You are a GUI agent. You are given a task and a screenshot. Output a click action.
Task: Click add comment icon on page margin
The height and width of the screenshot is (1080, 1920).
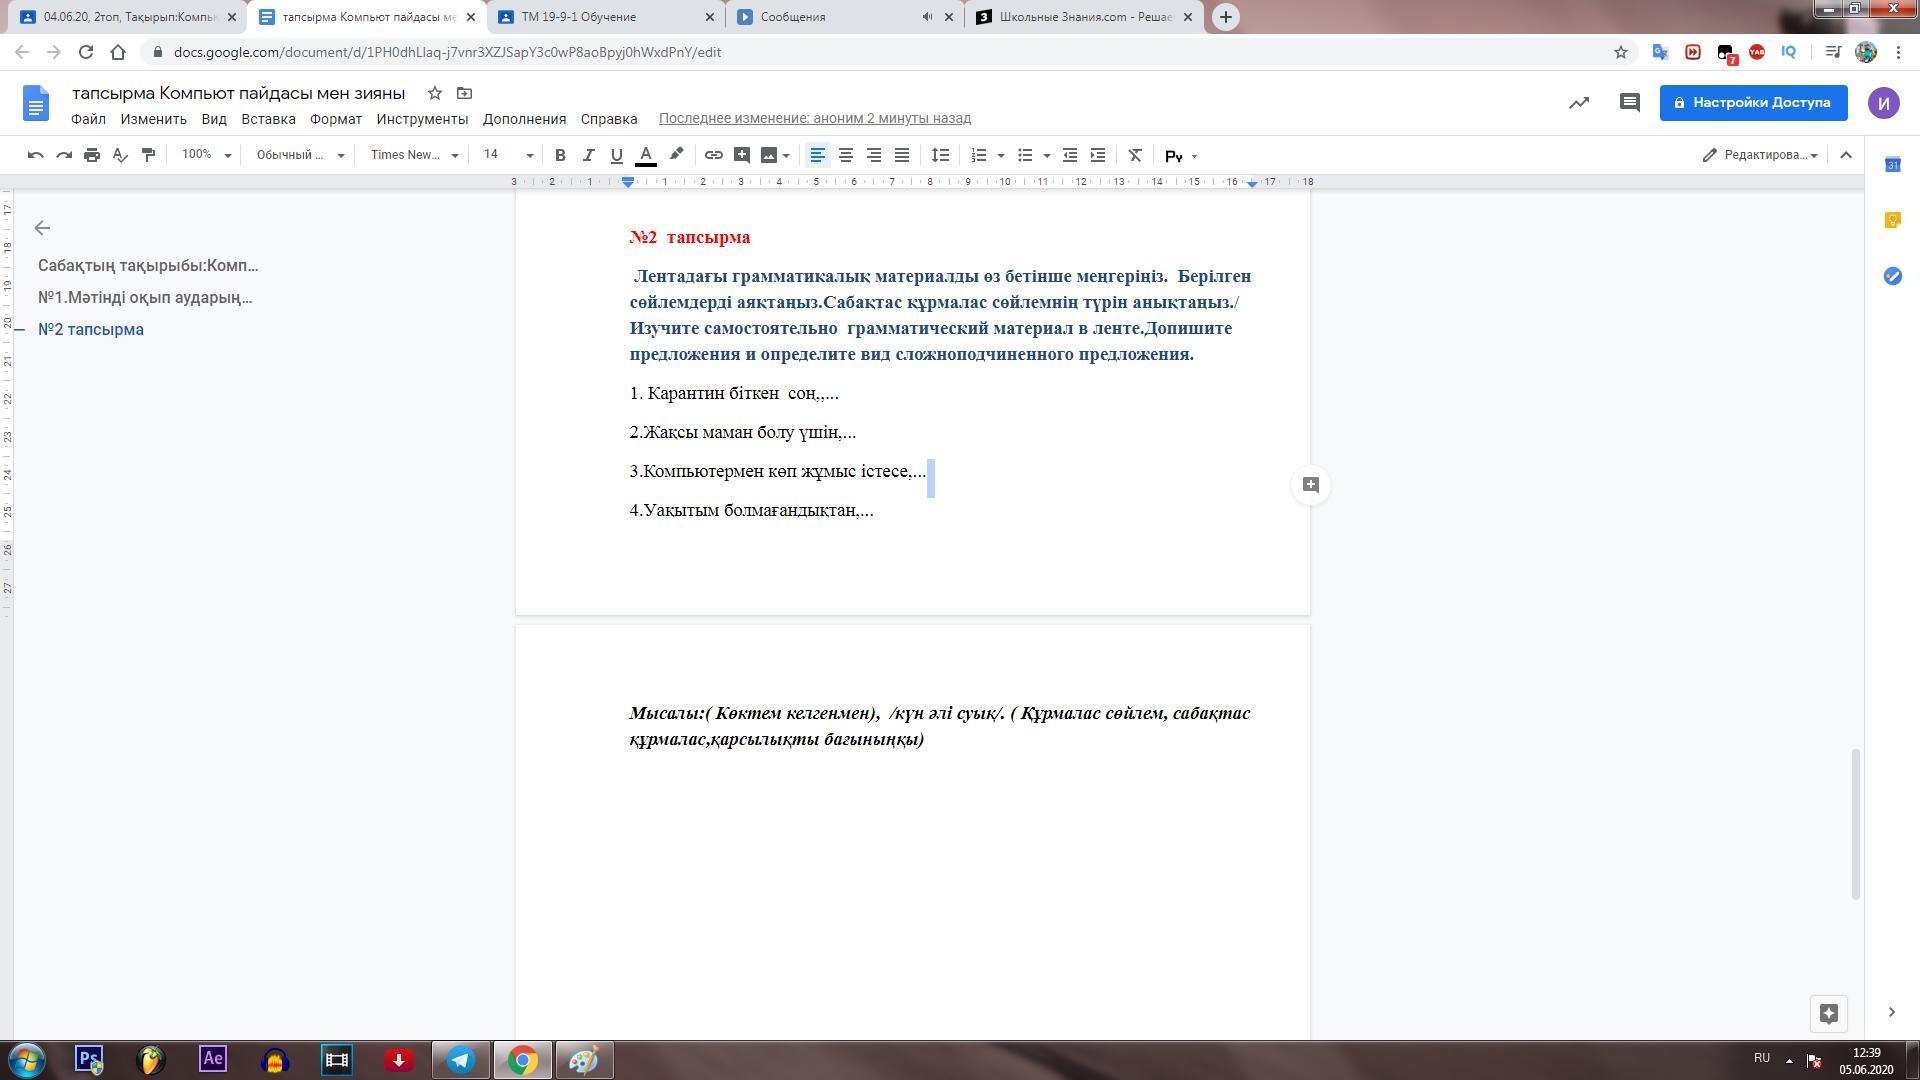(1310, 485)
